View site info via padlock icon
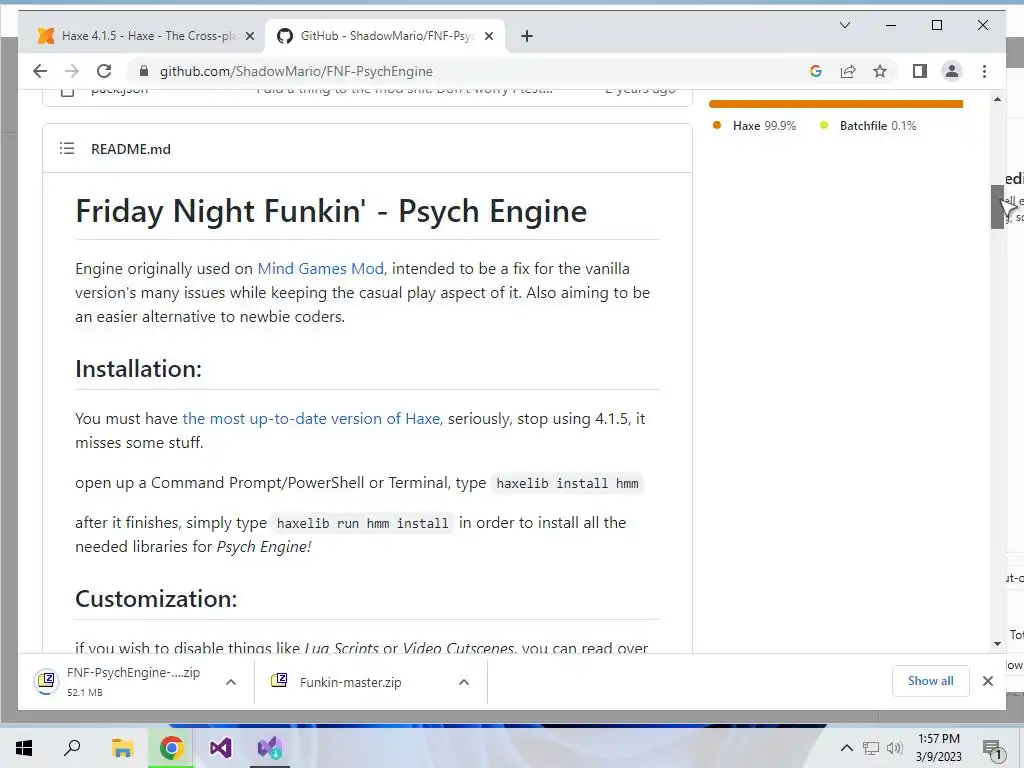This screenshot has height=768, width=1024. (x=144, y=71)
